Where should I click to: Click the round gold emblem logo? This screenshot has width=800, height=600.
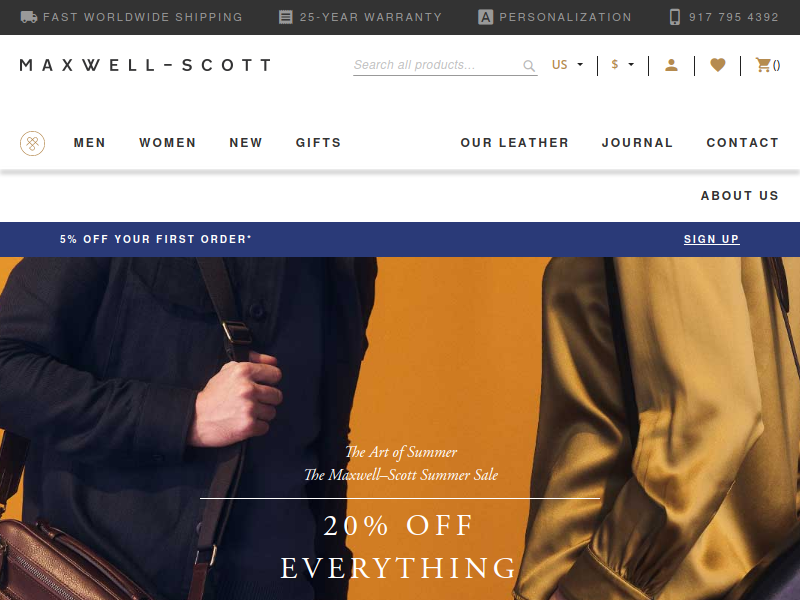coord(33,143)
